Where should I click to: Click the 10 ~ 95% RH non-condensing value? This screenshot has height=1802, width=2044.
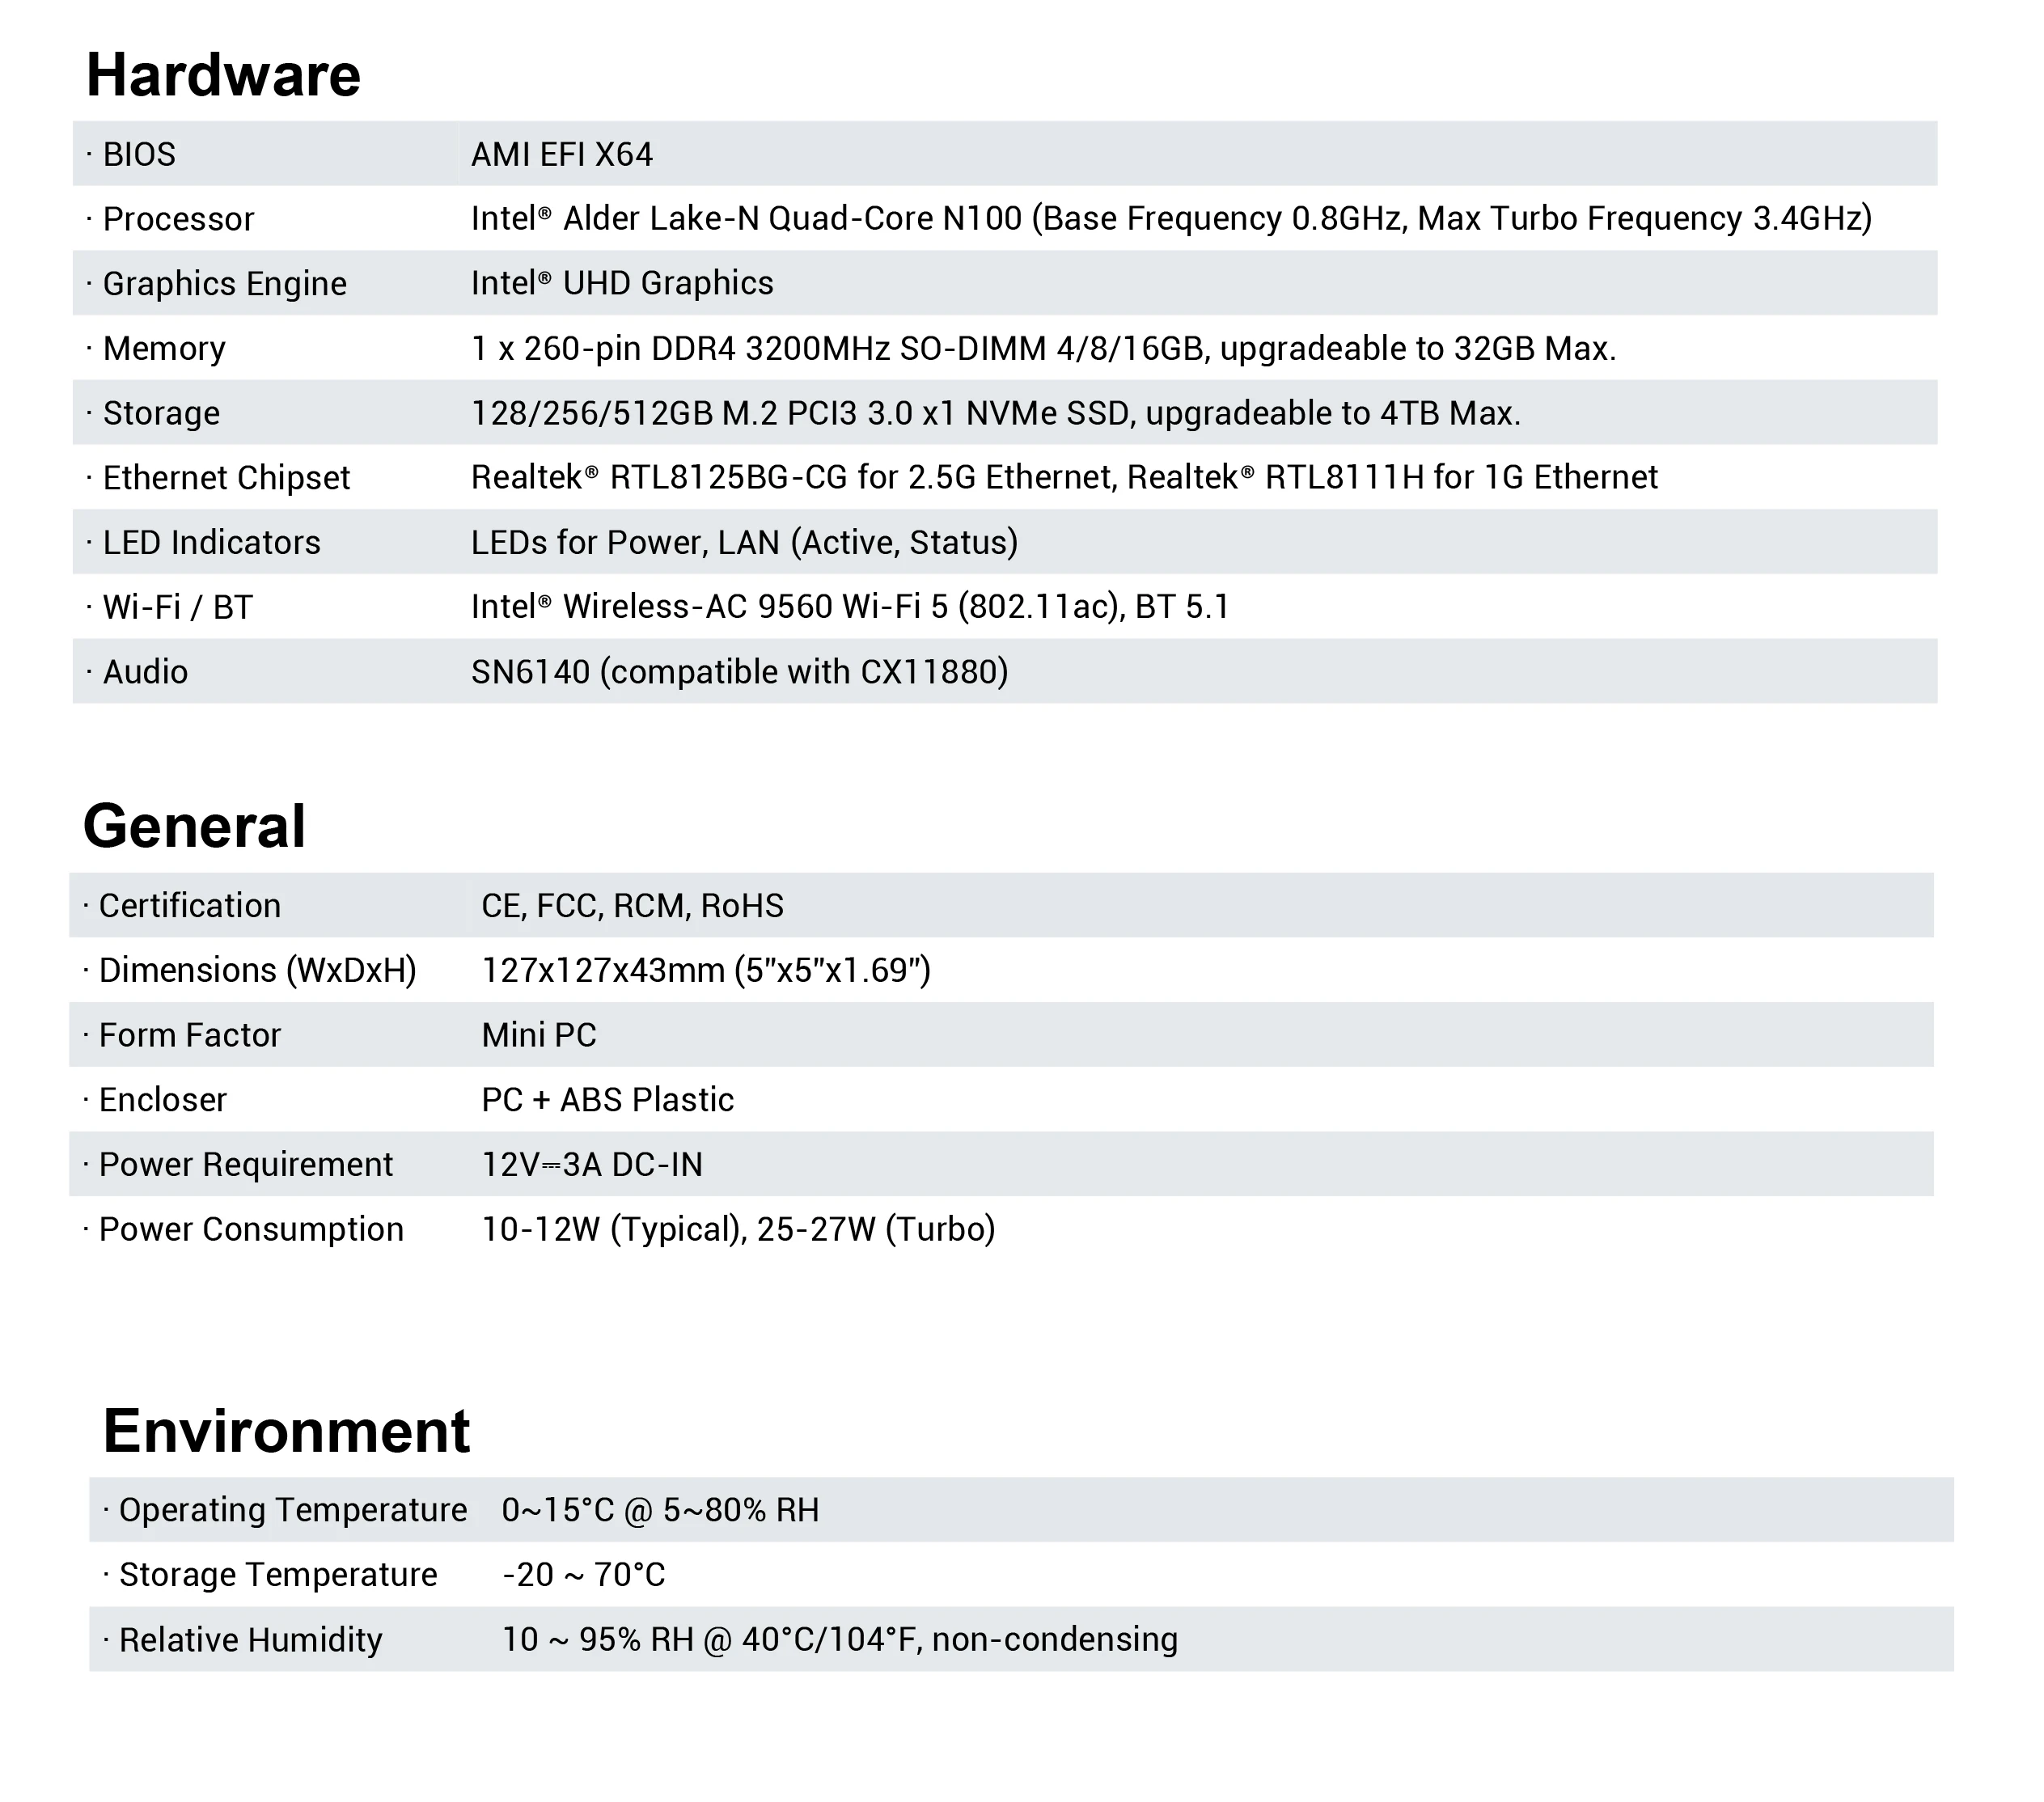tap(840, 1640)
